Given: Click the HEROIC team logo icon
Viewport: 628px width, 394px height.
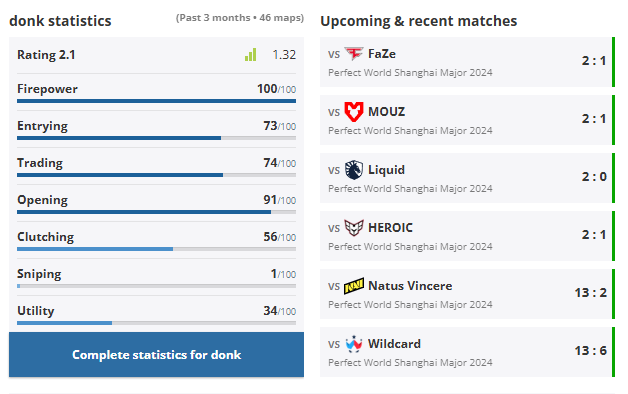Looking at the screenshot, I should (x=354, y=228).
